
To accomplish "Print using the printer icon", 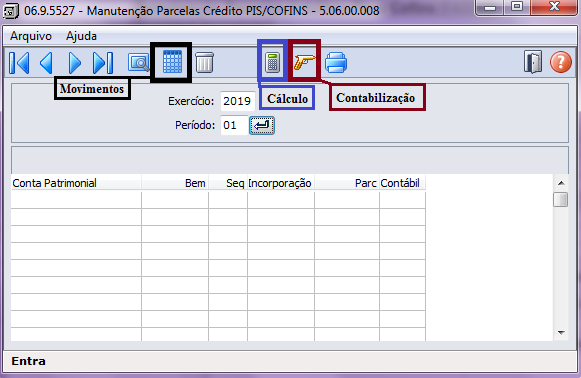I will click(x=336, y=62).
